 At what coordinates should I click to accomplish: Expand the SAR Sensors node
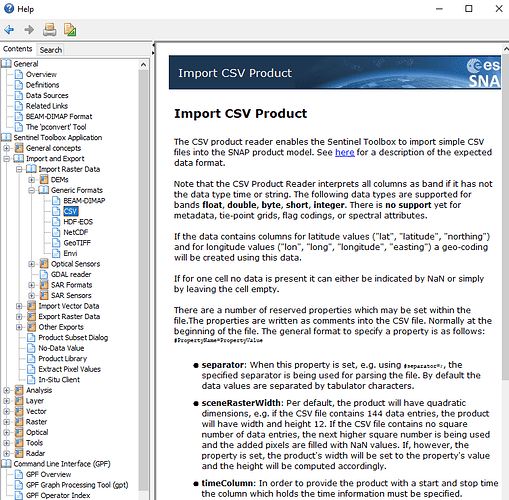pyautogui.click(x=31, y=296)
